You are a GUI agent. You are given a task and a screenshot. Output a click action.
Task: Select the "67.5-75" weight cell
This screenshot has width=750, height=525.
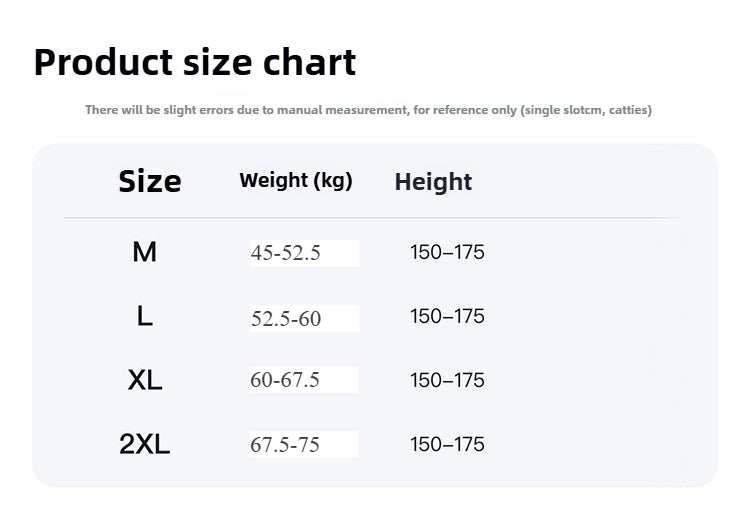(x=285, y=445)
